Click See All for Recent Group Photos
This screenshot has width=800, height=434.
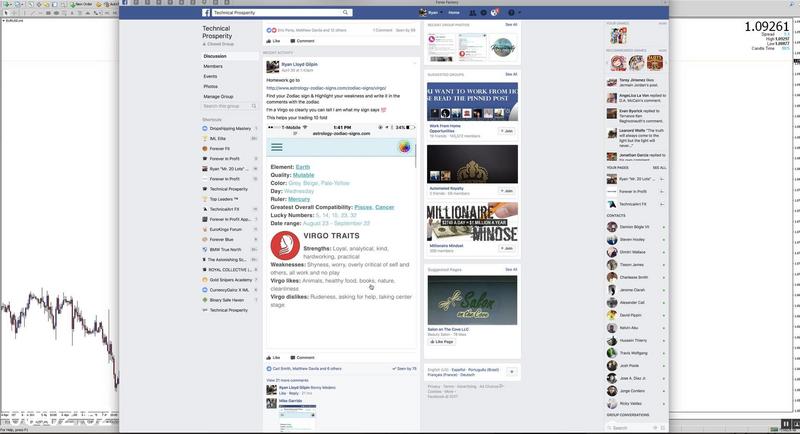click(x=511, y=24)
